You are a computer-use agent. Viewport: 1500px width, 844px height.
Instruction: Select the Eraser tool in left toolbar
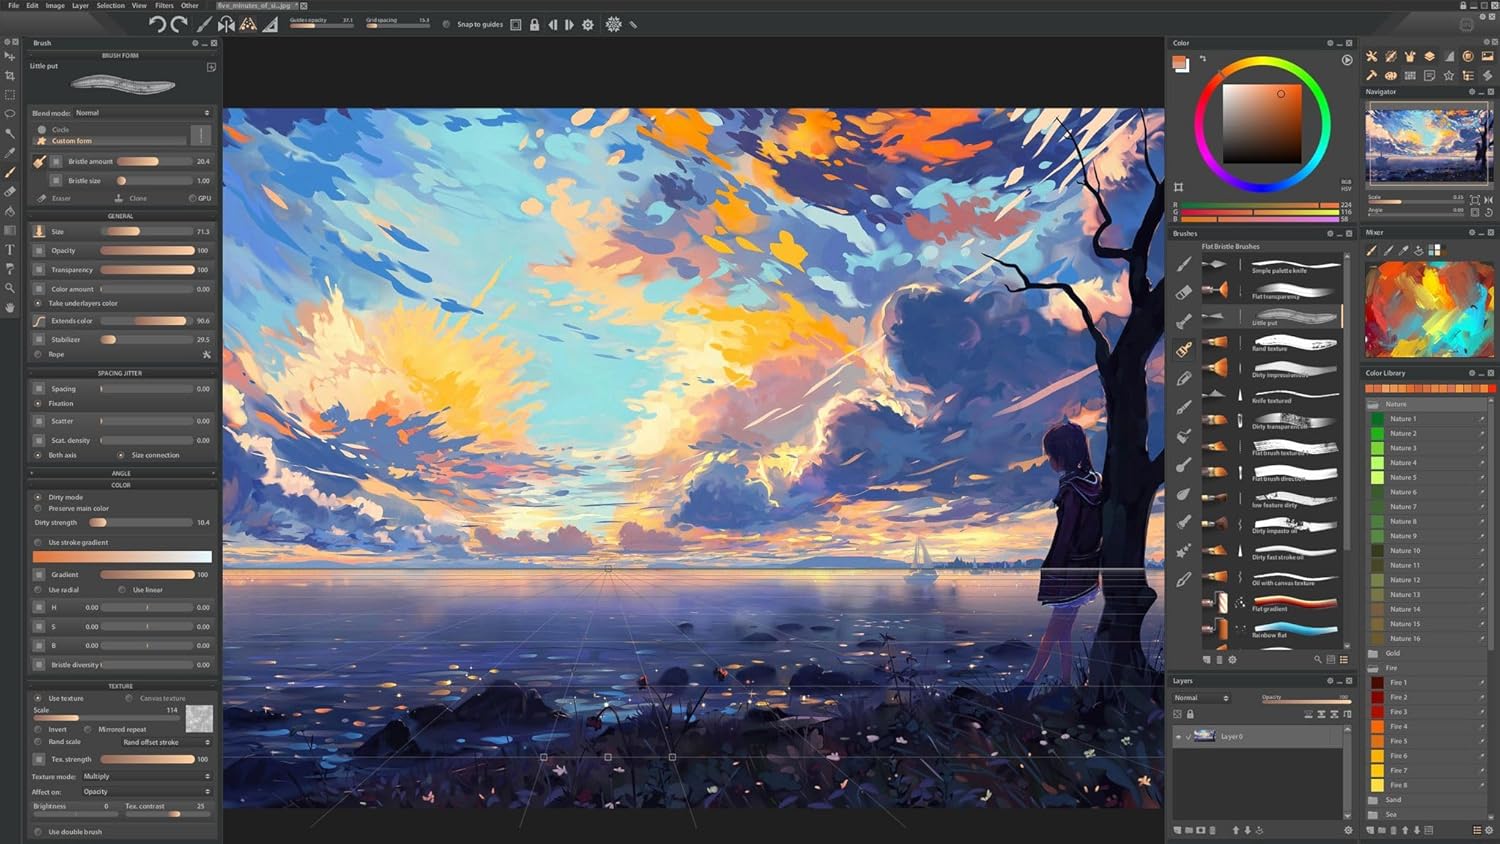[10, 189]
